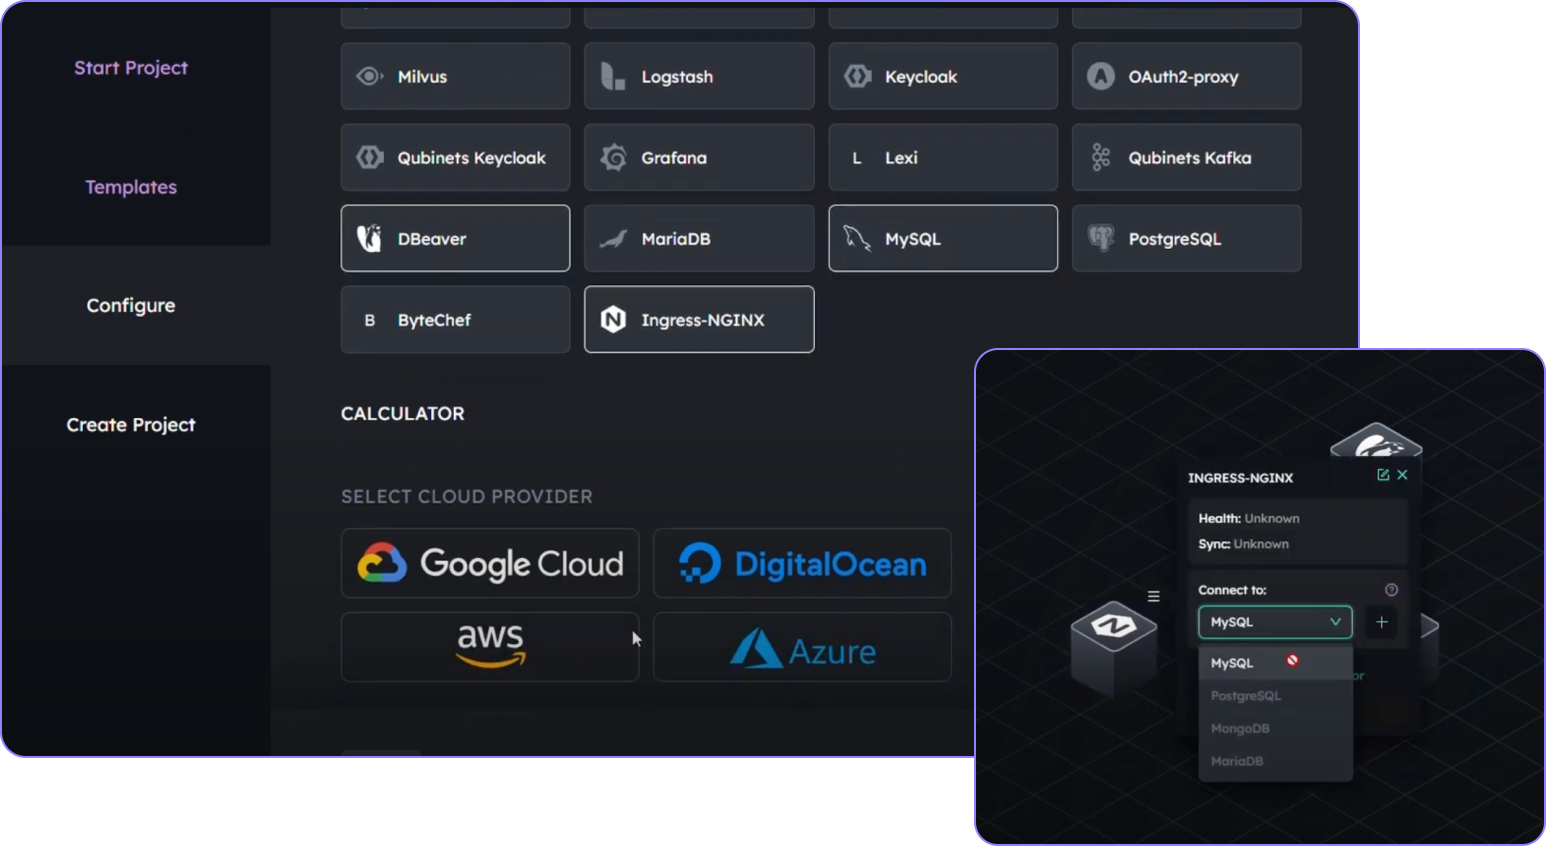Choose AWS as cloud provider
Screen dimensions: 1546x846
coord(490,647)
